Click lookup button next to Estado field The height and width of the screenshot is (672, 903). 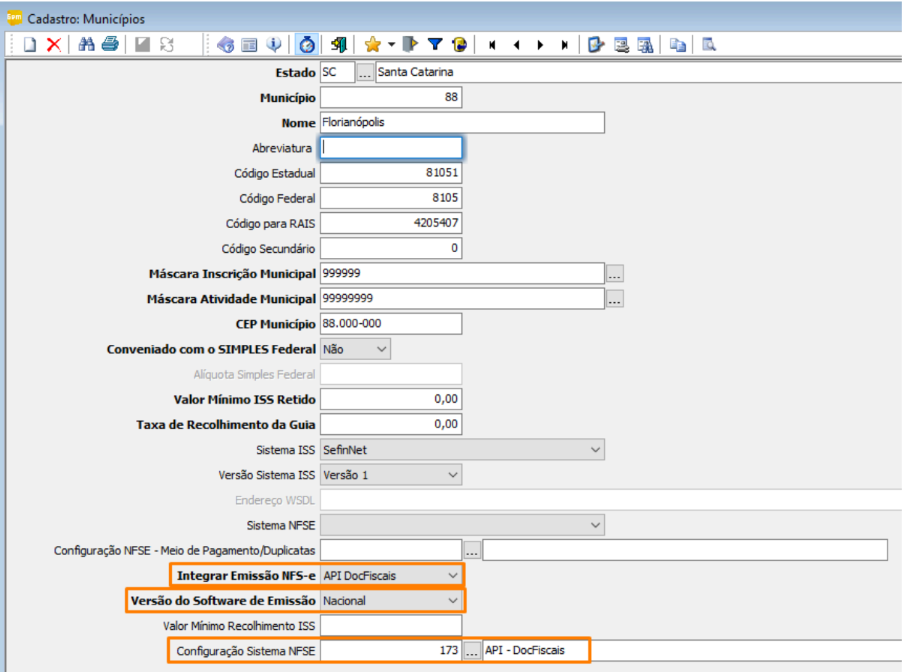pos(365,73)
